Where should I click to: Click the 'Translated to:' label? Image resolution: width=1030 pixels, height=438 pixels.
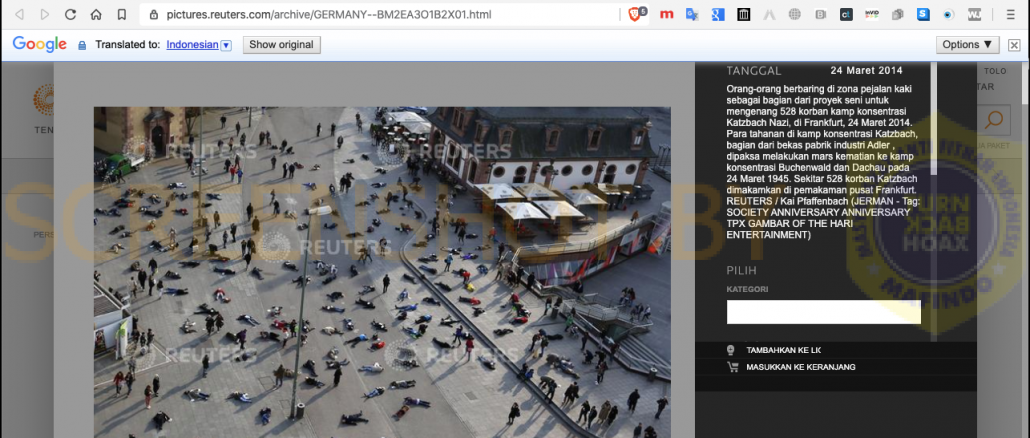tap(127, 45)
